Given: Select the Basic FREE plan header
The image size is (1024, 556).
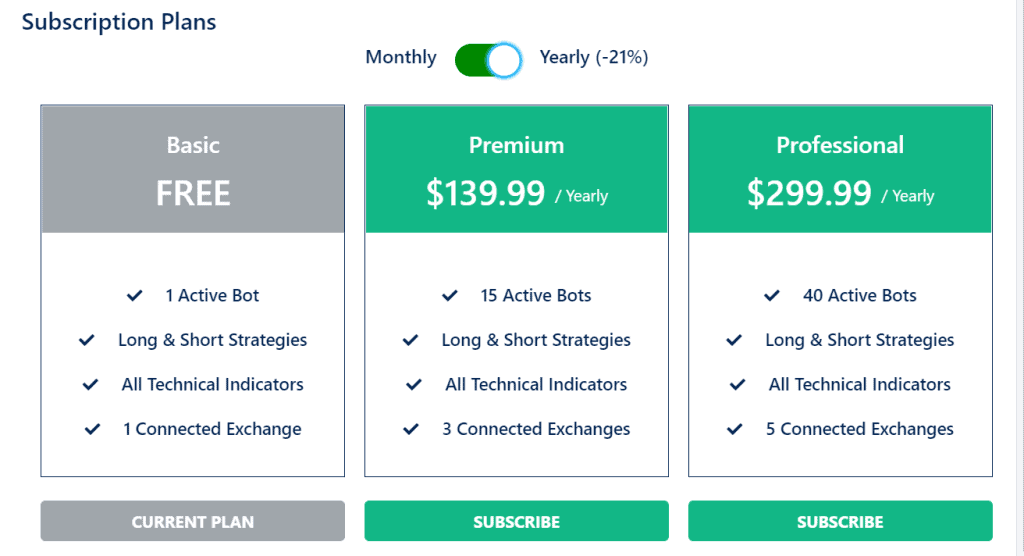Looking at the screenshot, I should click(193, 170).
